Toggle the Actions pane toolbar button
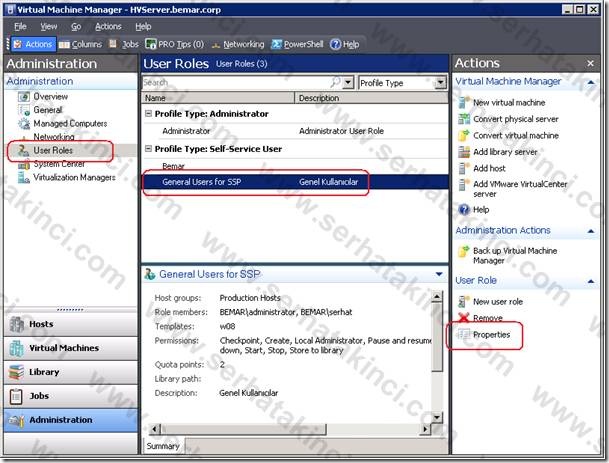Viewport: 609px width, 463px height. pyautogui.click(x=33, y=44)
